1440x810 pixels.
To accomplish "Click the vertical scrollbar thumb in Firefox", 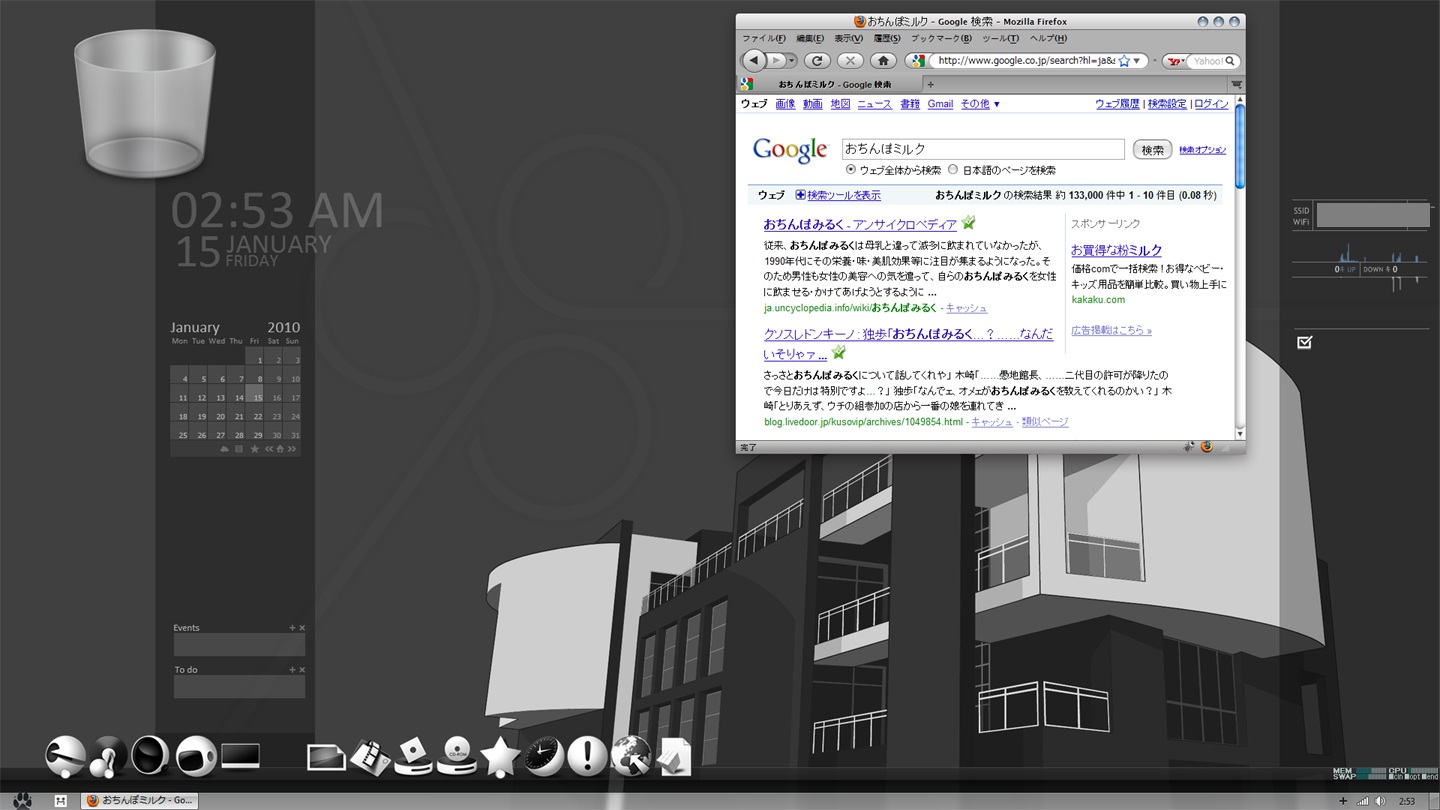I will pyautogui.click(x=1240, y=145).
